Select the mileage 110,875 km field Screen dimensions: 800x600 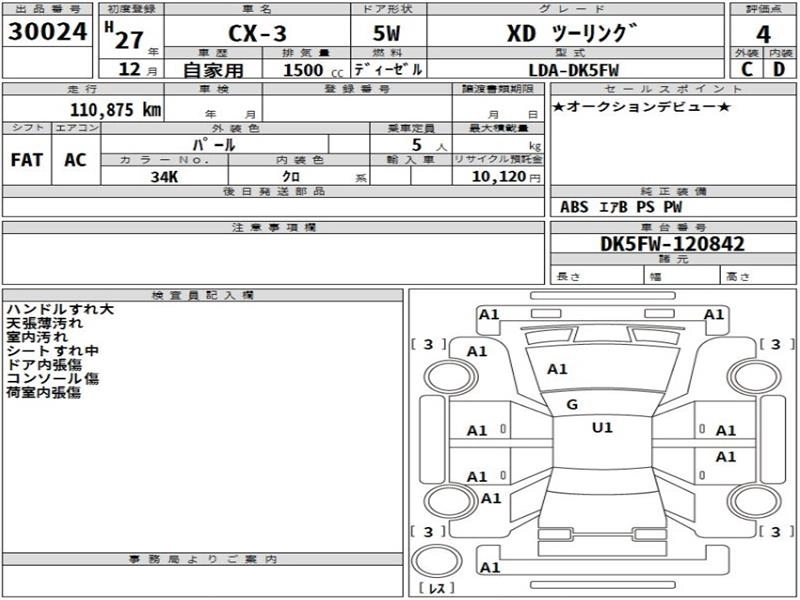83,109
